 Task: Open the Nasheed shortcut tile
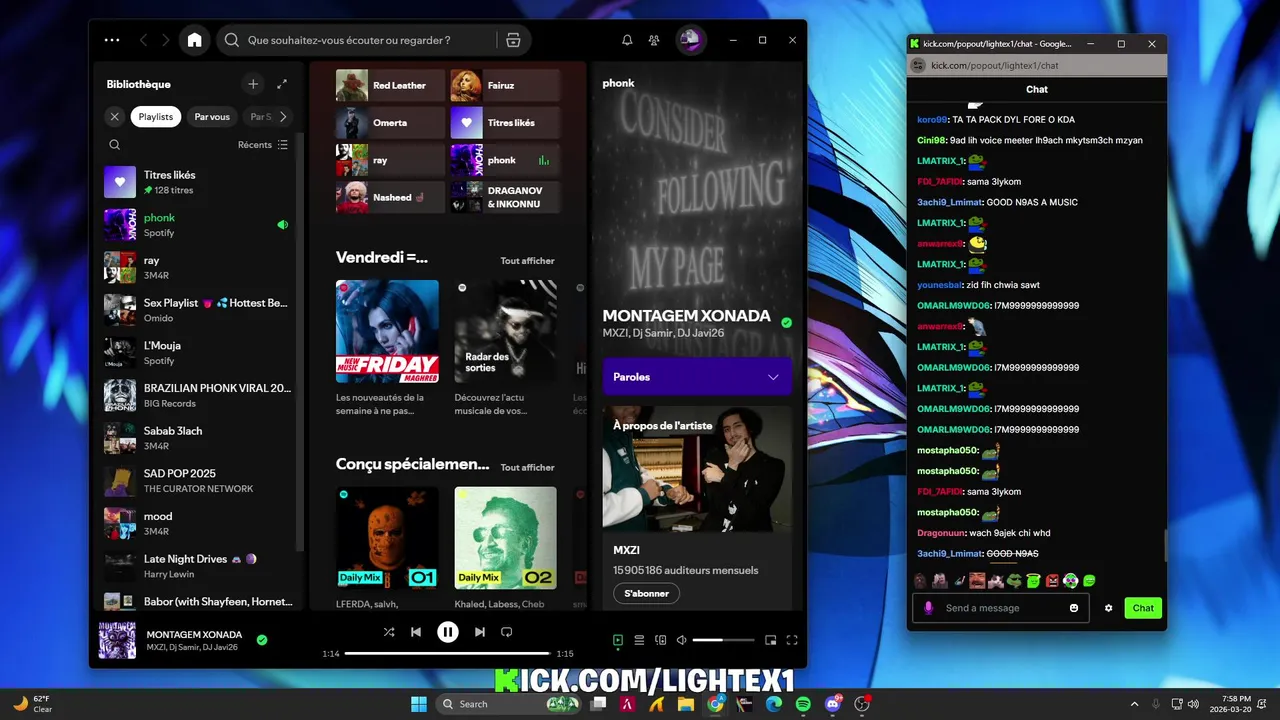391,197
